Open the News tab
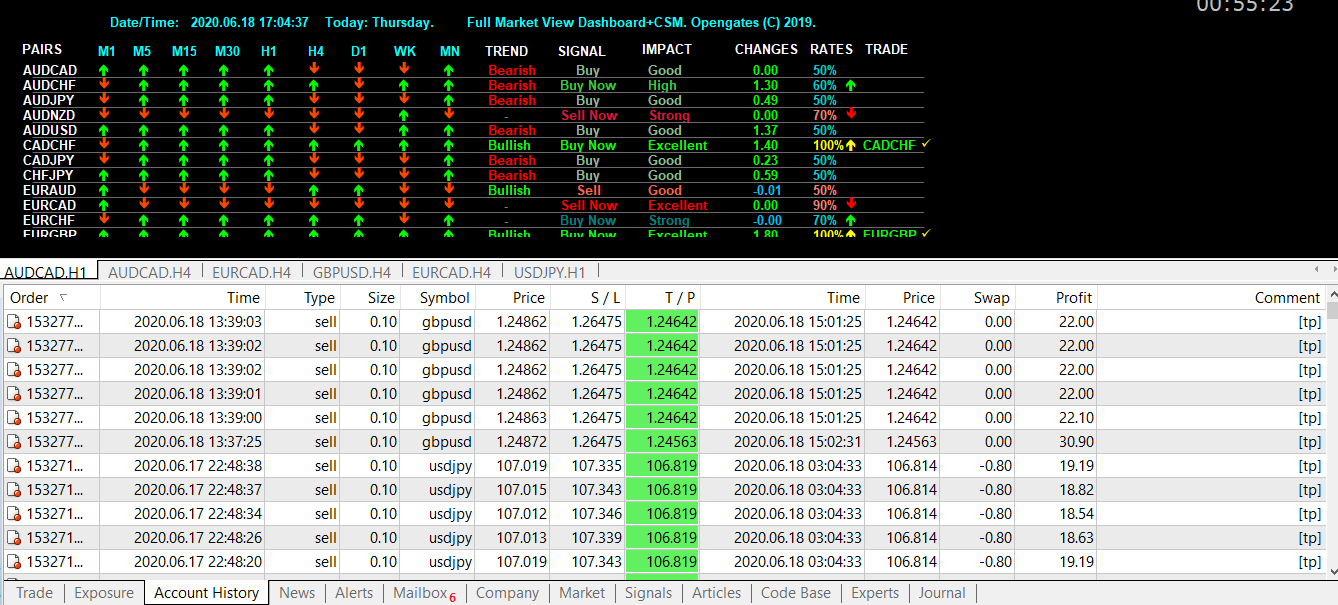Viewport: 1338px width, 605px height. coord(297,593)
